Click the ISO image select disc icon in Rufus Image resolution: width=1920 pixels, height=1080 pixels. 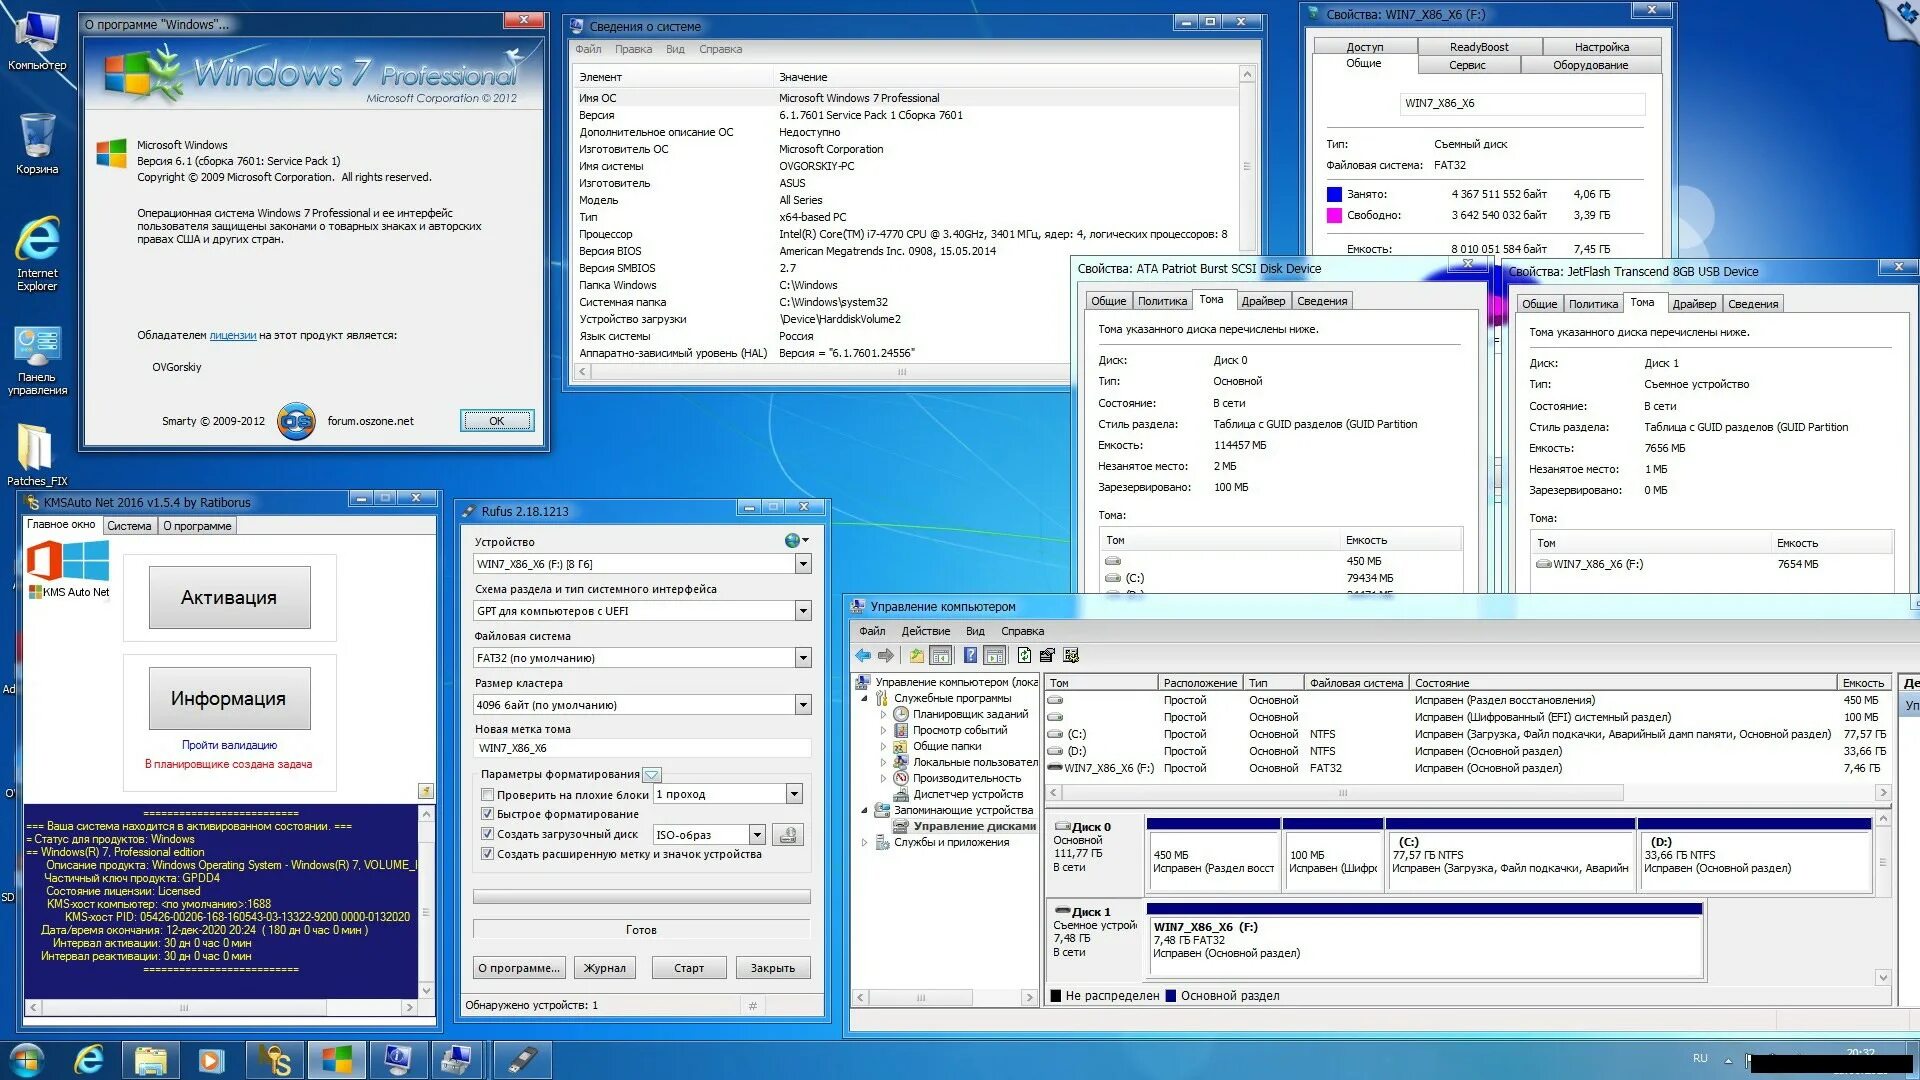788,835
